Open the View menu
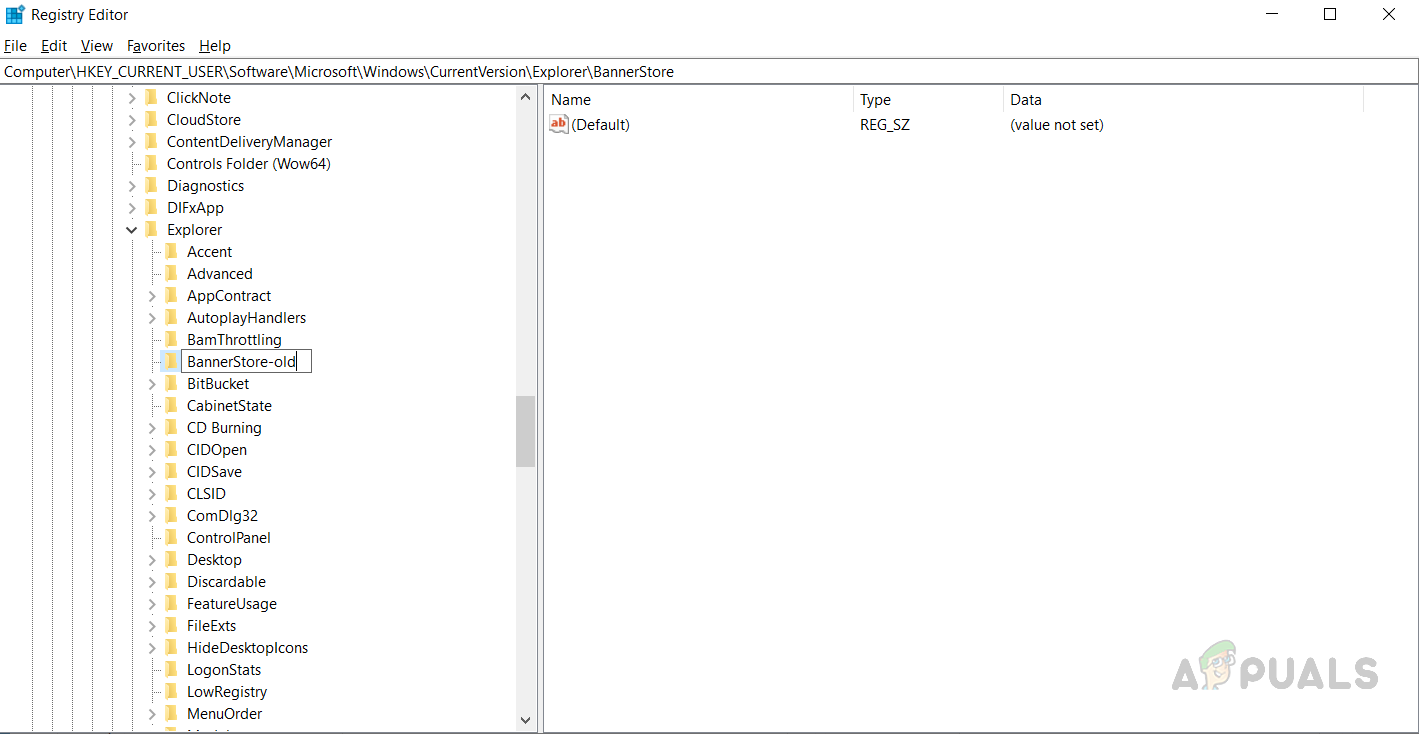Screen dimensions: 1419x734 pyautogui.click(x=97, y=46)
